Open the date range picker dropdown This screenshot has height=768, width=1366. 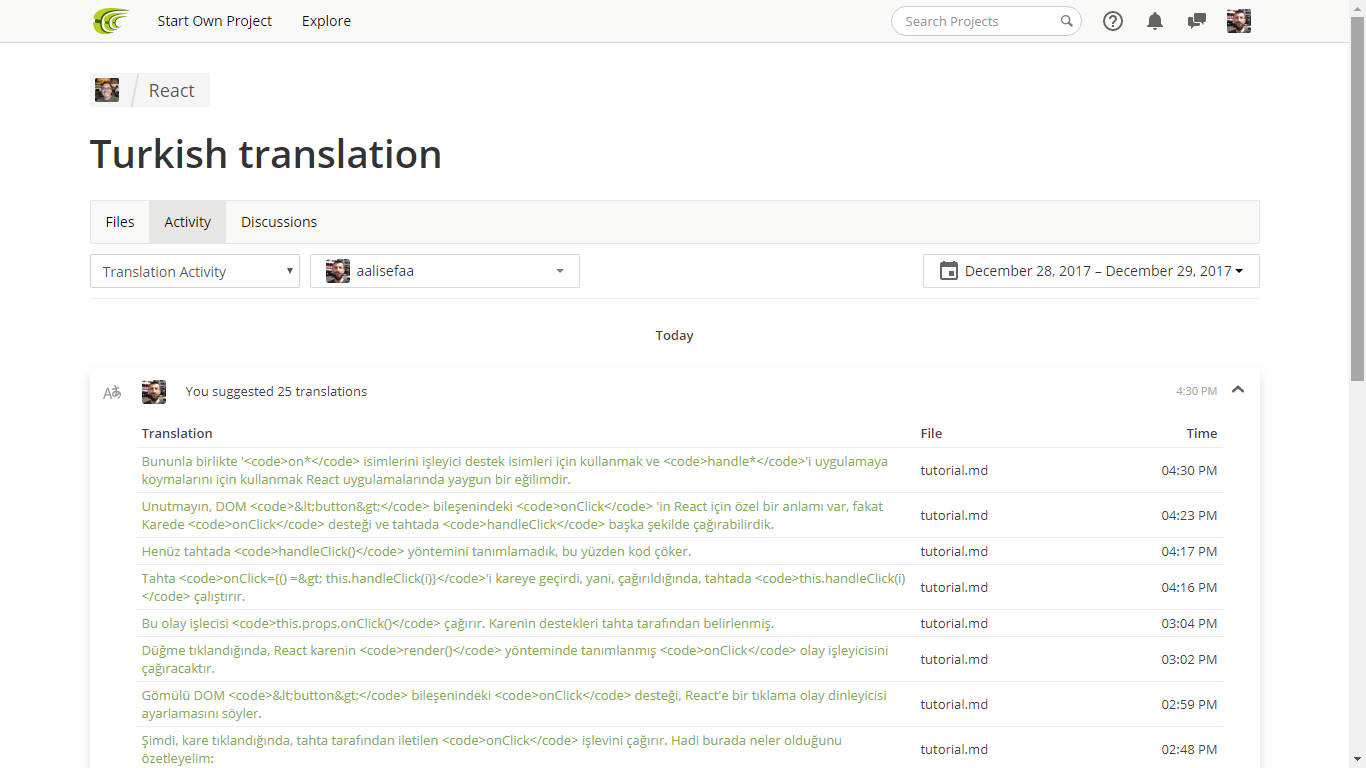1091,271
